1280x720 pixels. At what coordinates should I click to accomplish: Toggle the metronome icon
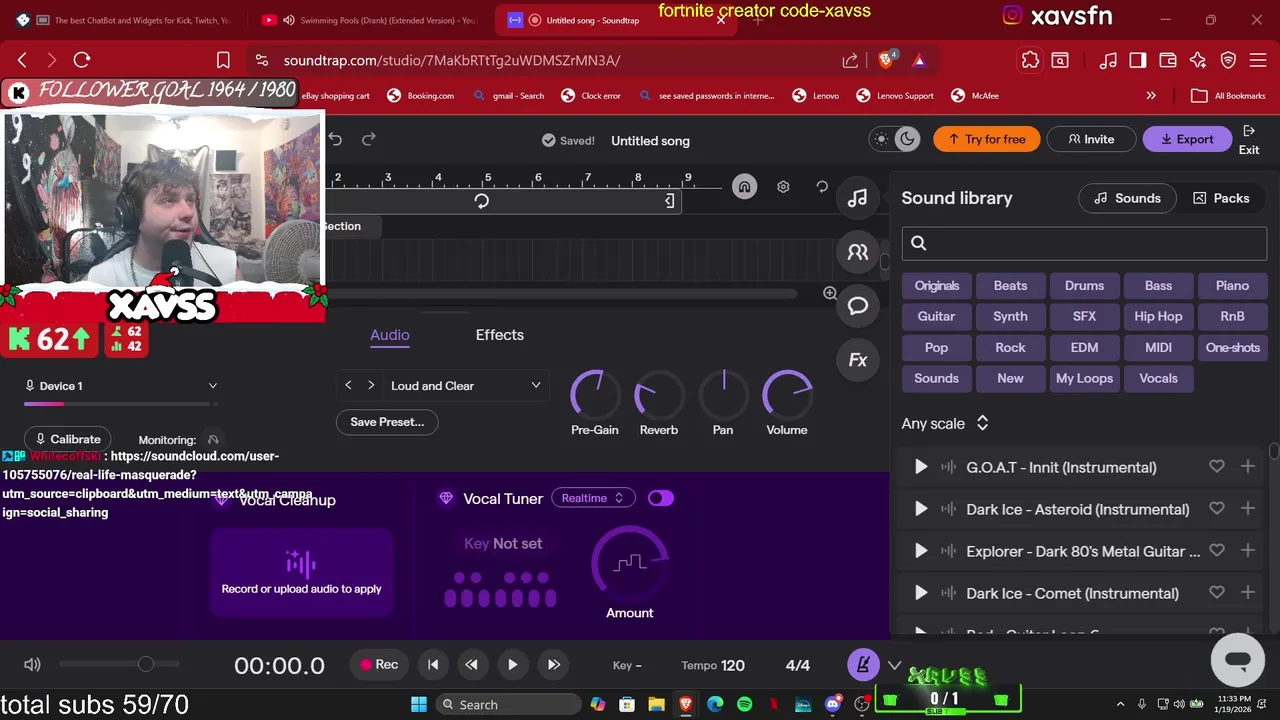coord(863,665)
